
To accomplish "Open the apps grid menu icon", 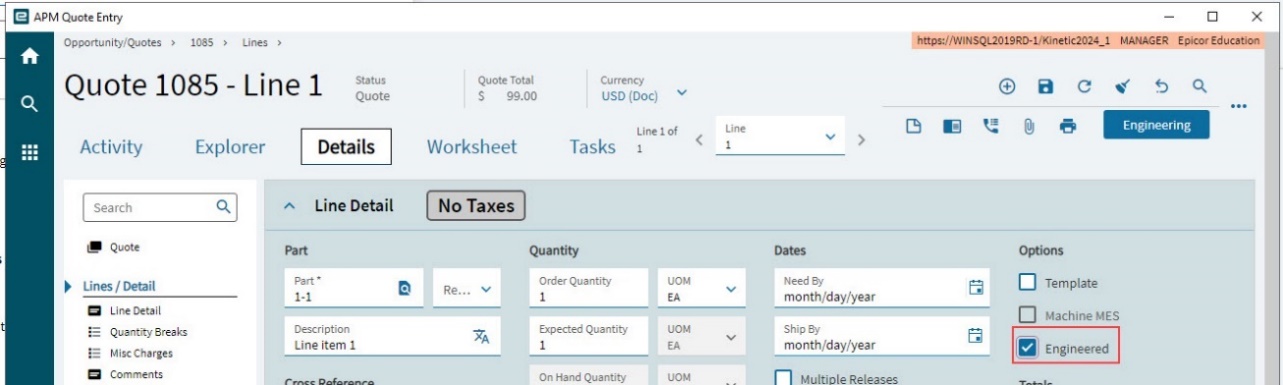I will coord(30,153).
